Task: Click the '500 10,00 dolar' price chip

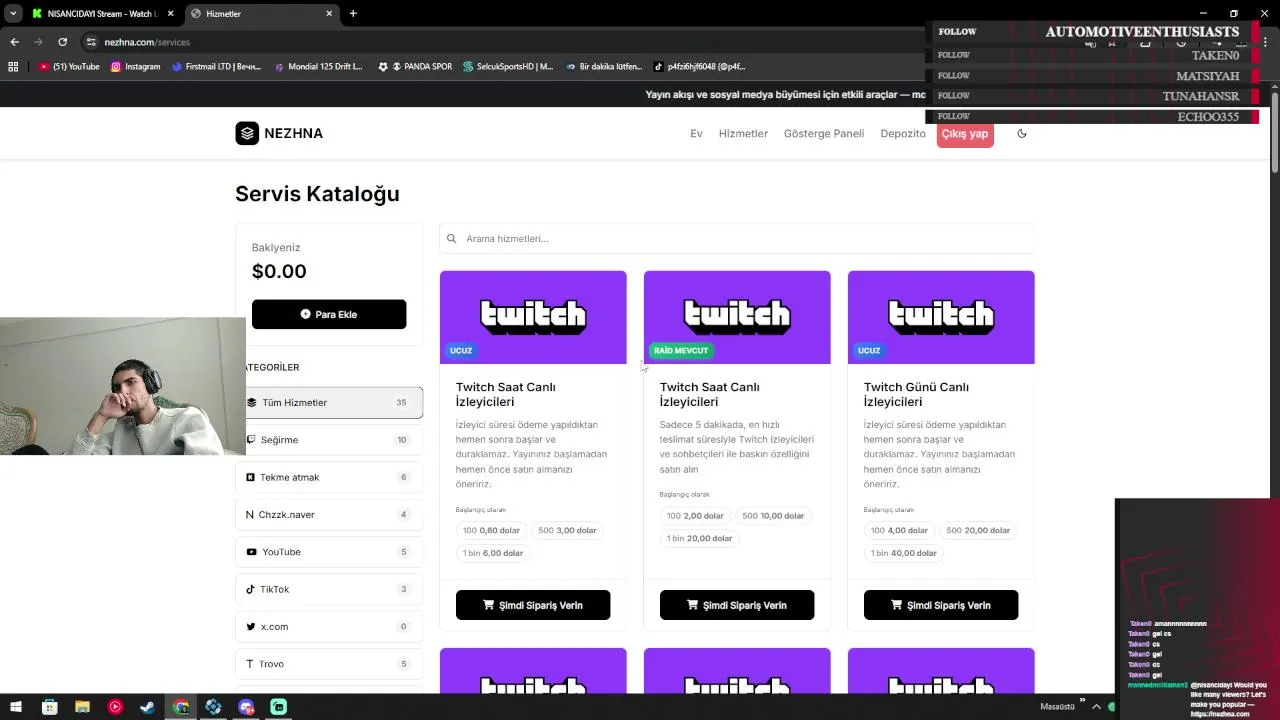Action: (x=773, y=516)
